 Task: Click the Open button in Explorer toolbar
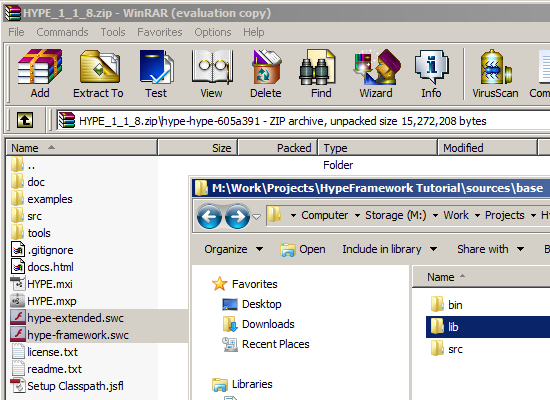click(303, 249)
